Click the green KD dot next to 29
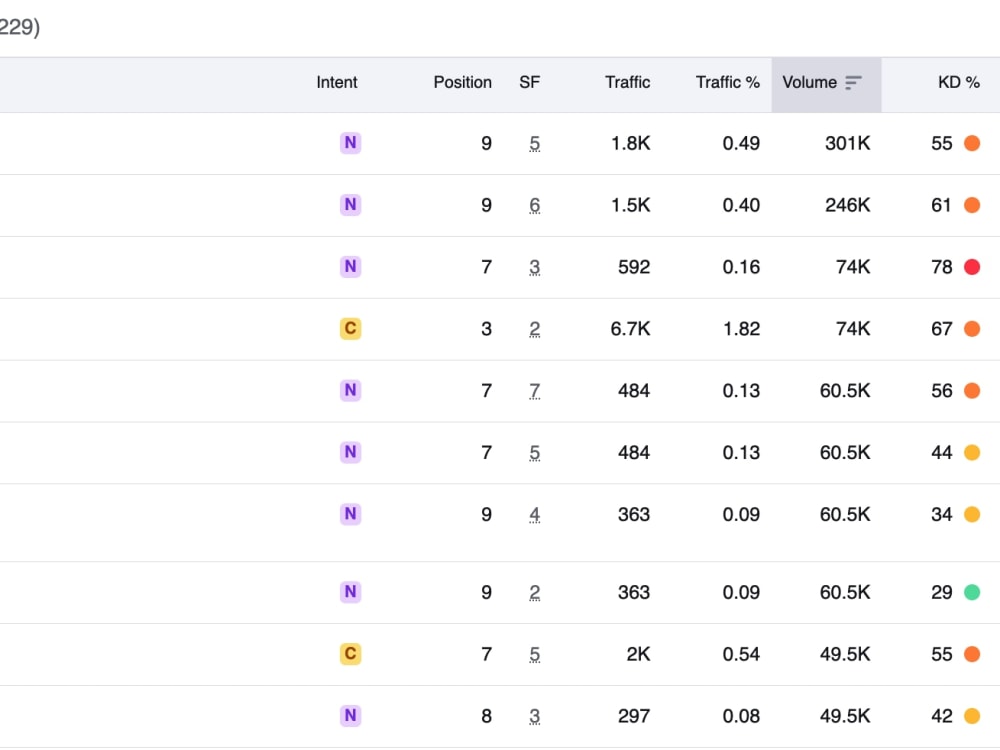 click(x=972, y=592)
